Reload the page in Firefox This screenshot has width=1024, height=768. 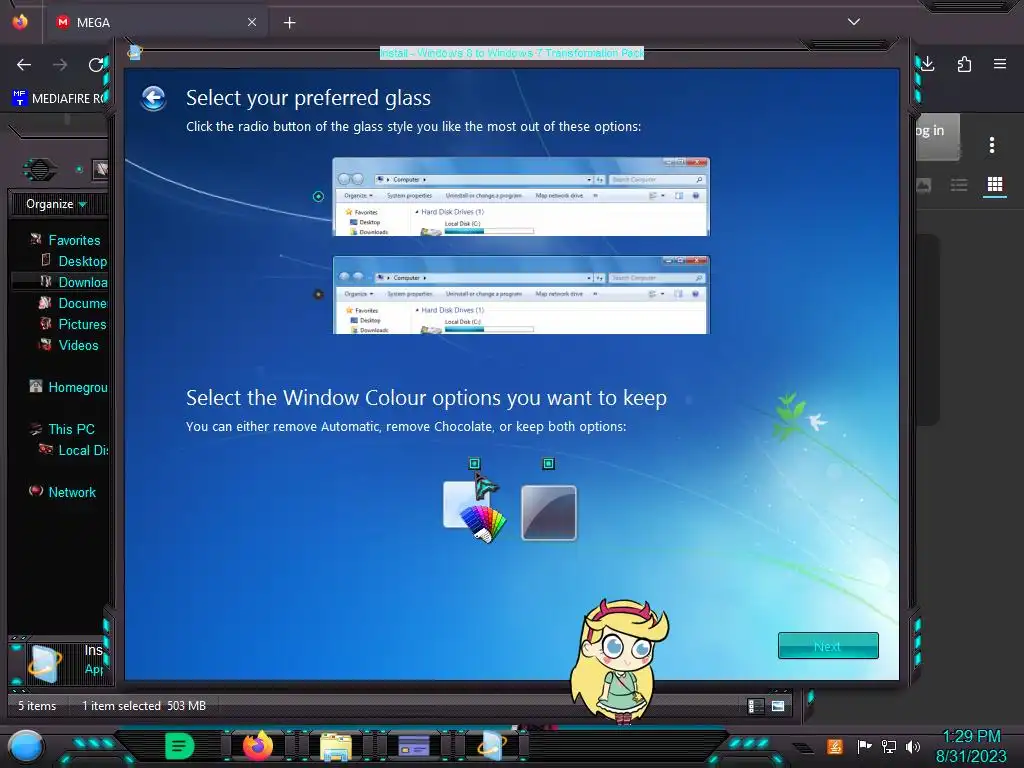96,65
